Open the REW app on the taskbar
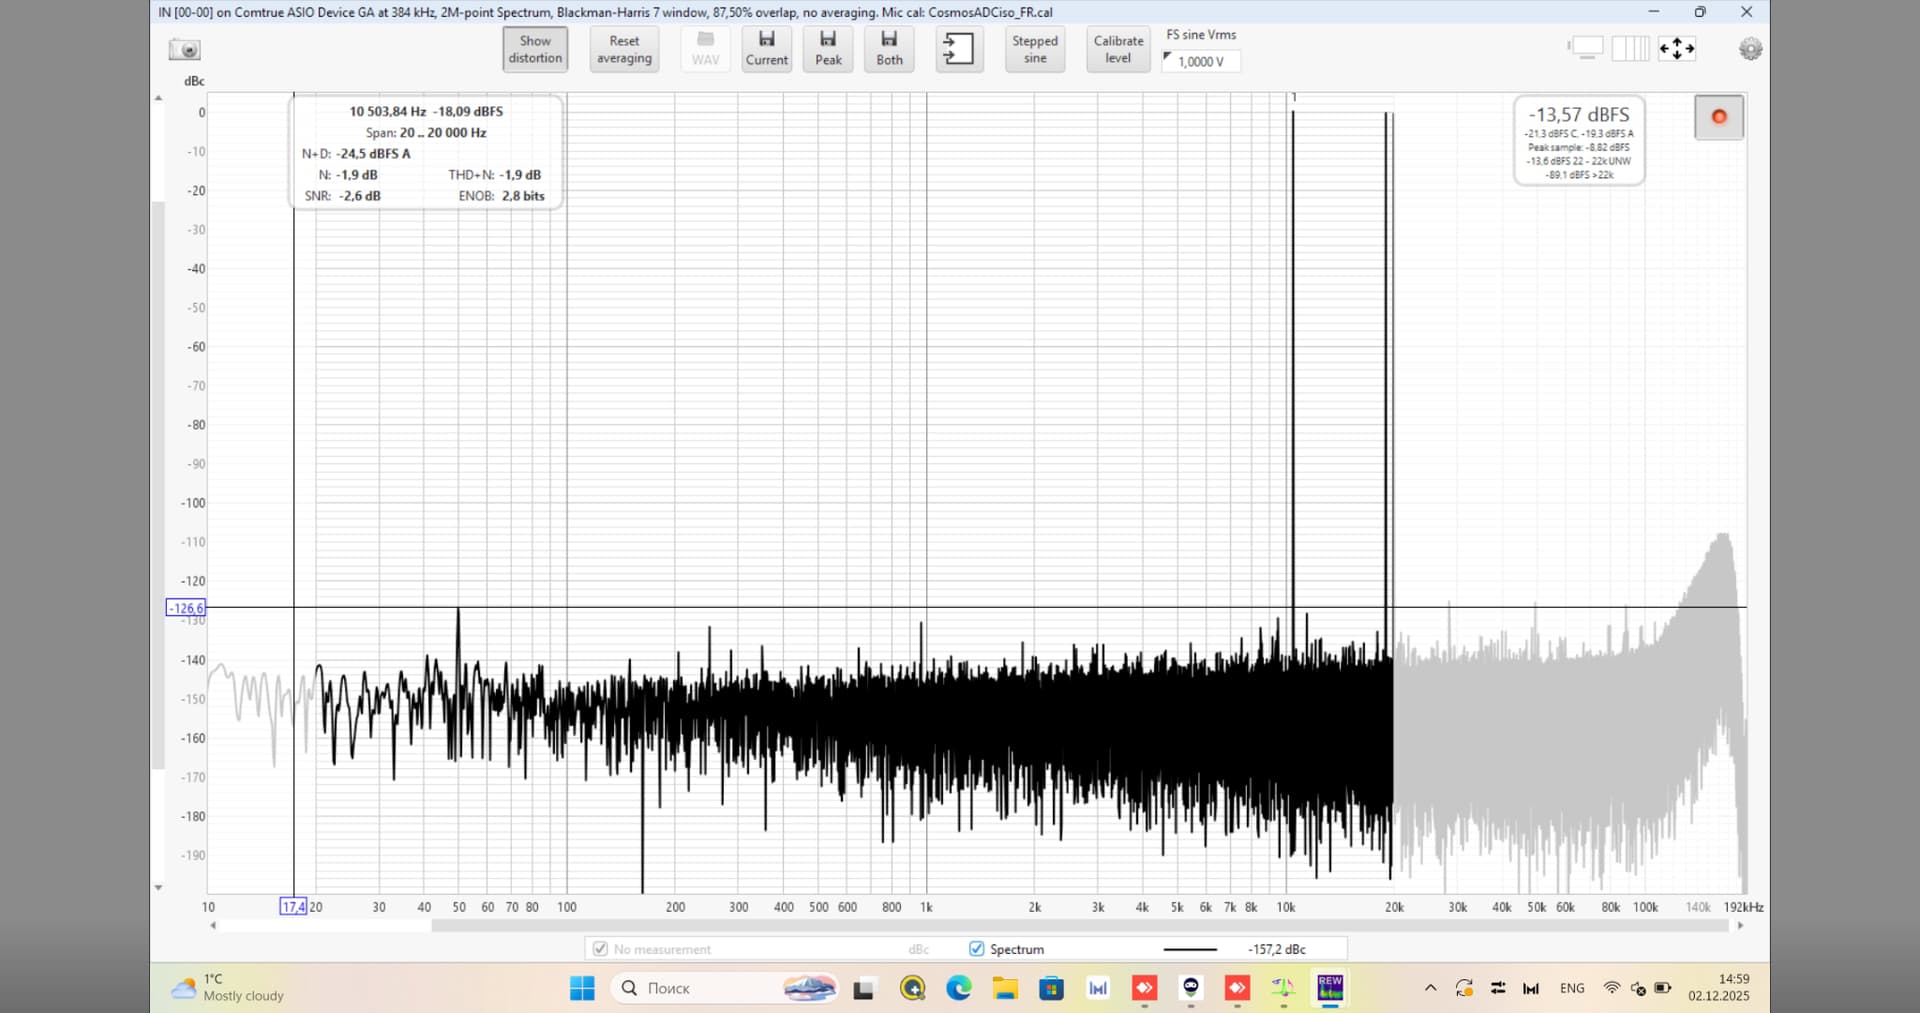1920x1013 pixels. point(1330,988)
